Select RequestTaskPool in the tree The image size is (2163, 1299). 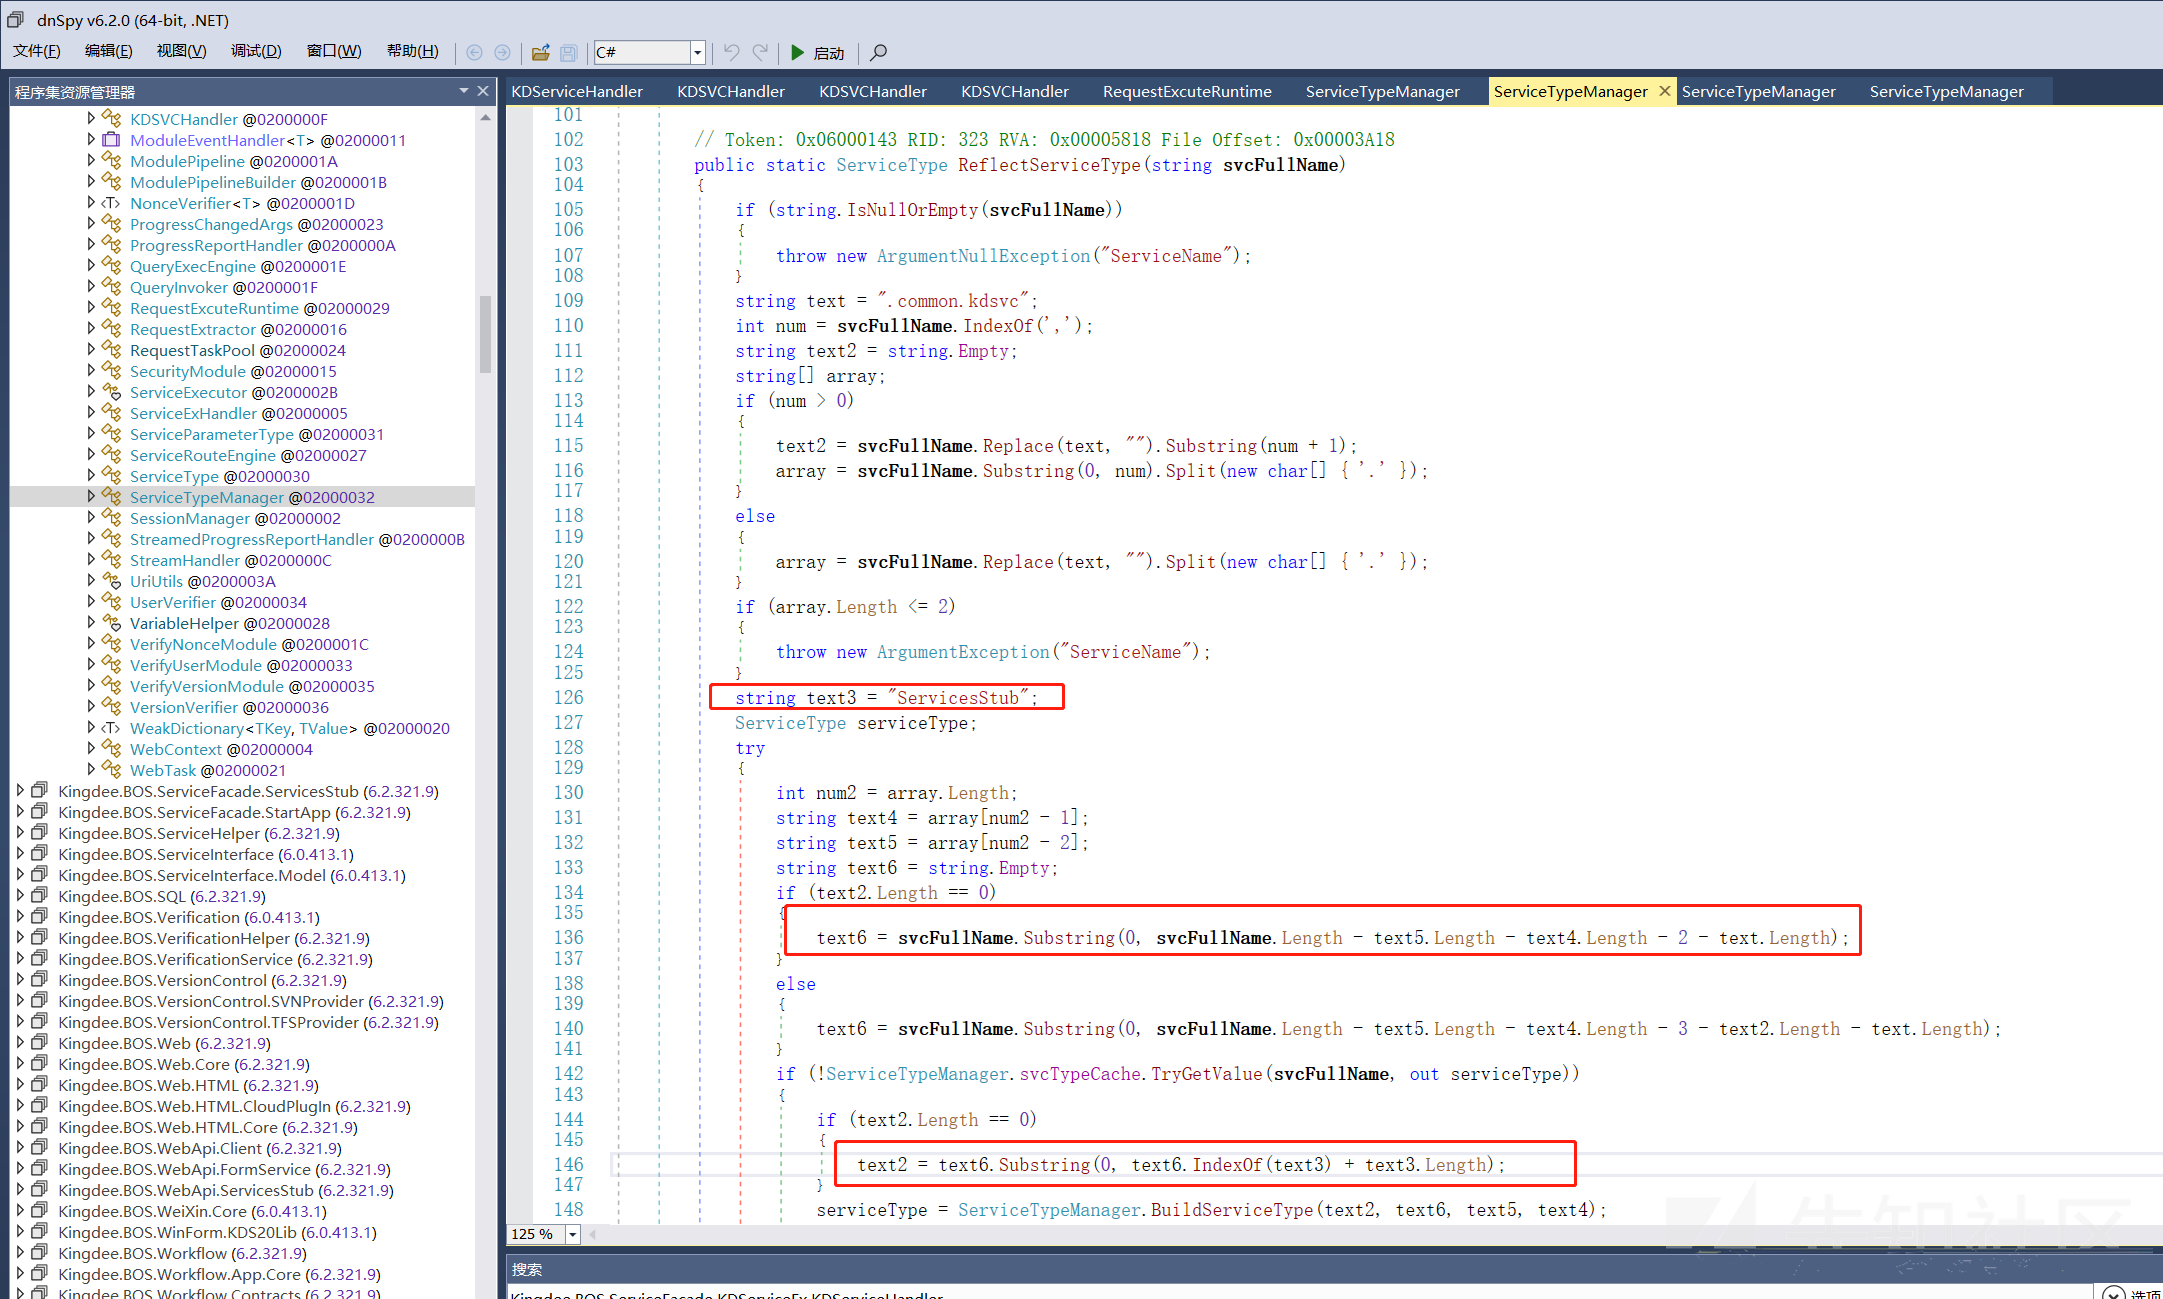(x=238, y=350)
